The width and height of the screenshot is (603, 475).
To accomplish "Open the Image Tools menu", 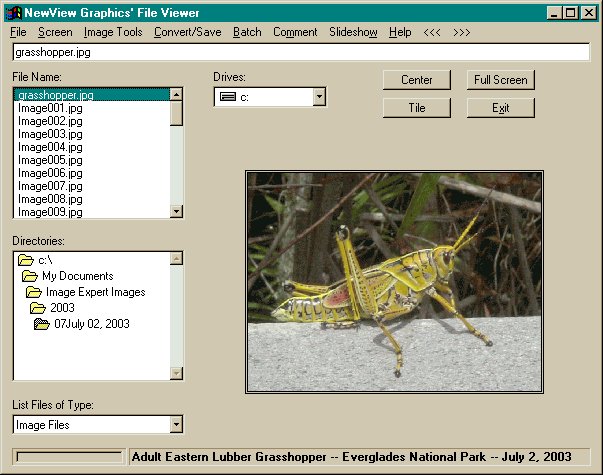I will click(113, 32).
